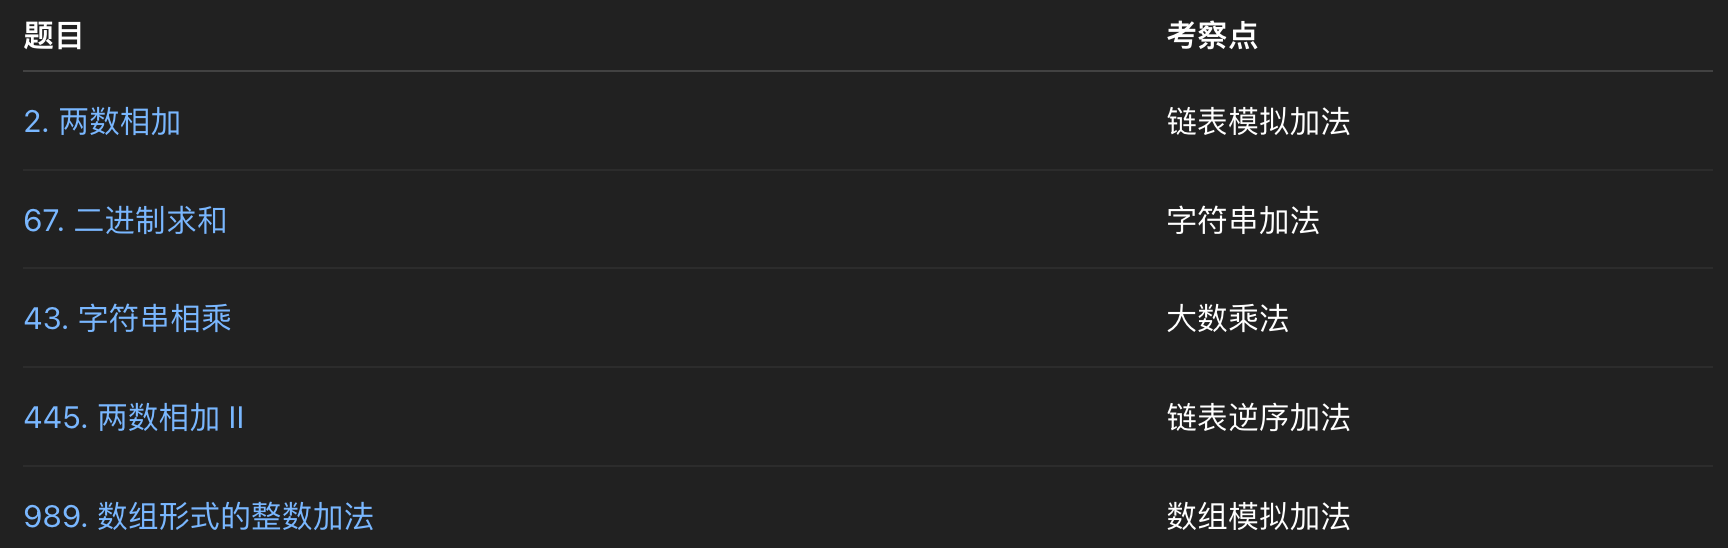The width and height of the screenshot is (1728, 548).
Task: Click the "考察点" column header
Action: [x=1212, y=36]
